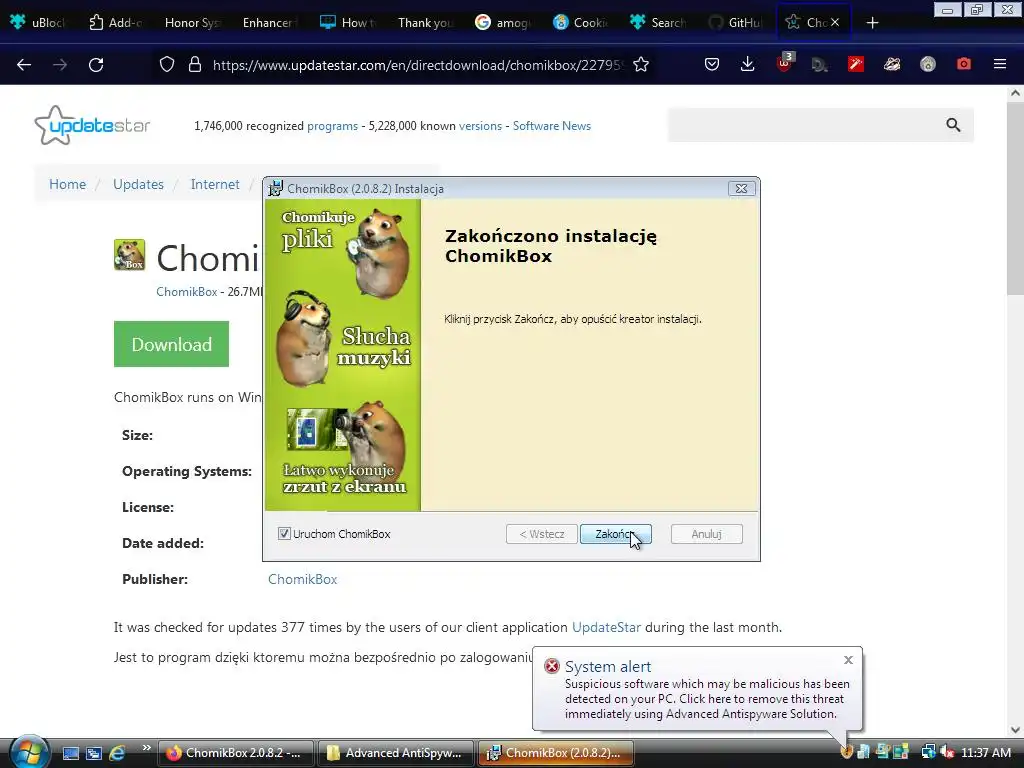
Task: Switch to the Thank you tab
Action: 424,22
